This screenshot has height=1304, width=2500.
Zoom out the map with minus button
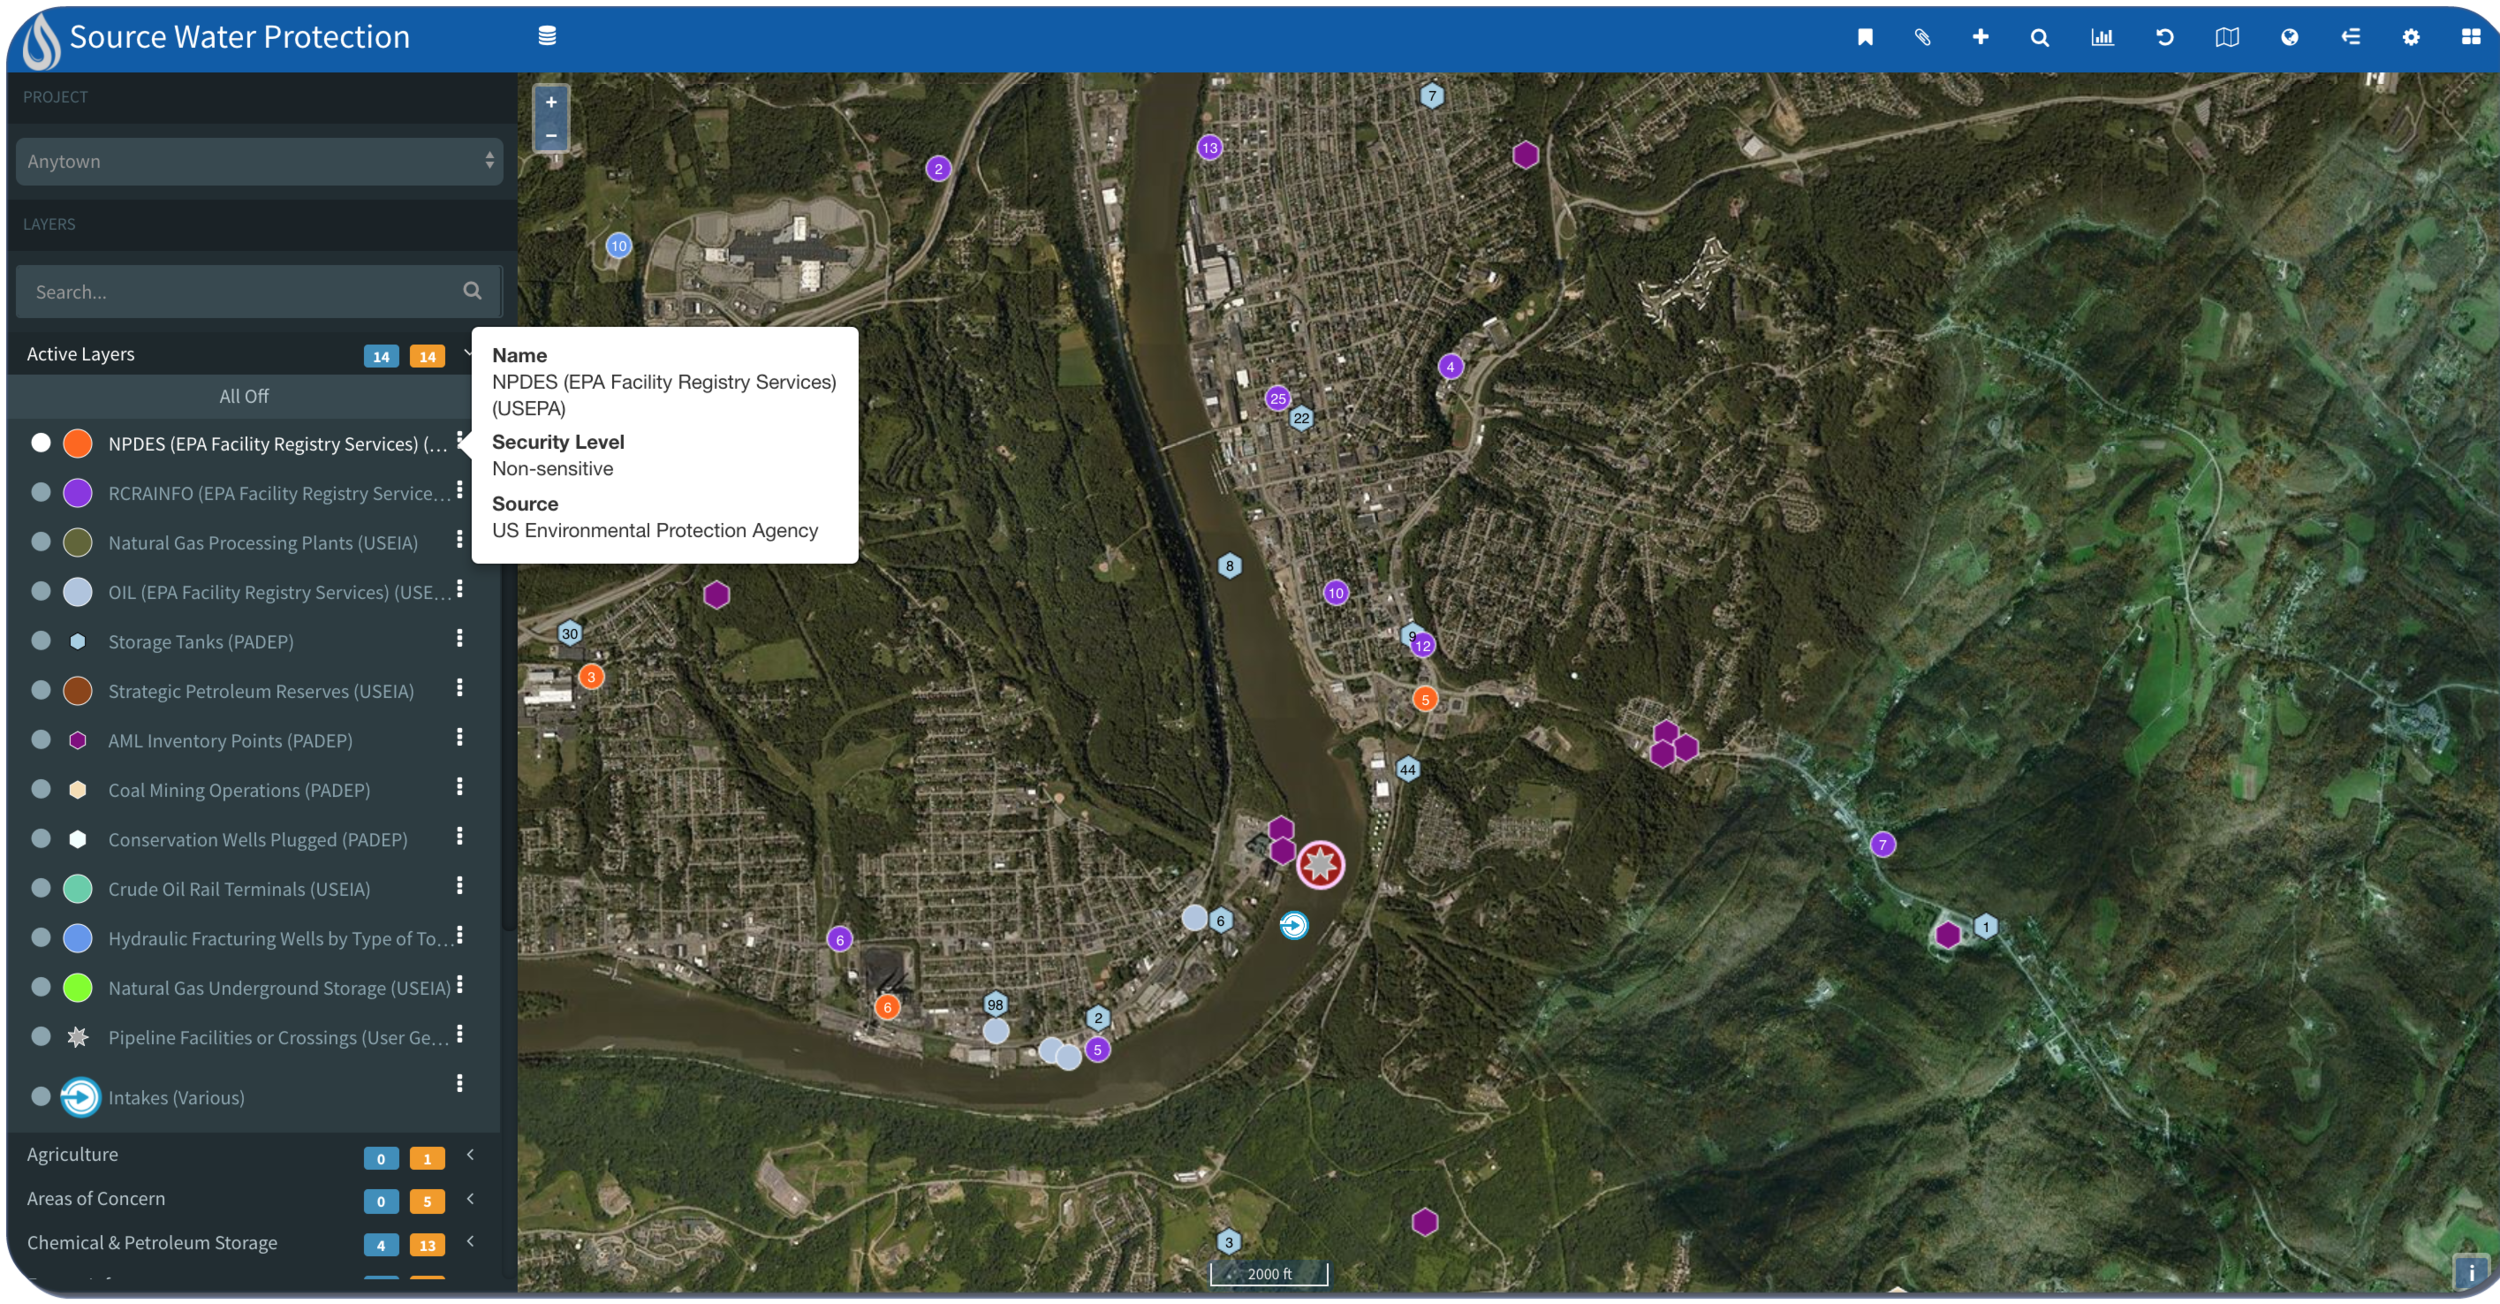tap(551, 135)
